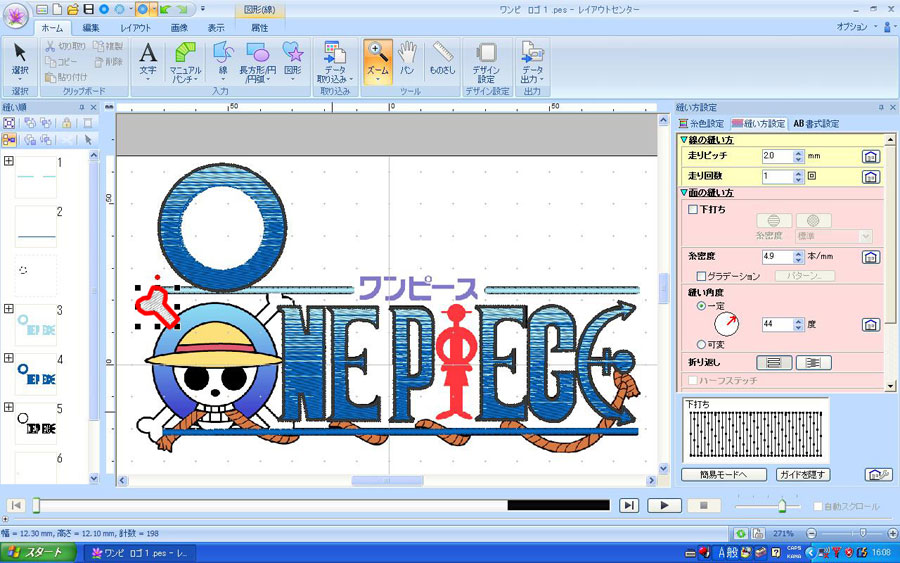The width and height of the screenshot is (900, 563).
Task: Select the 可変 angle radio button
Action: pos(701,344)
